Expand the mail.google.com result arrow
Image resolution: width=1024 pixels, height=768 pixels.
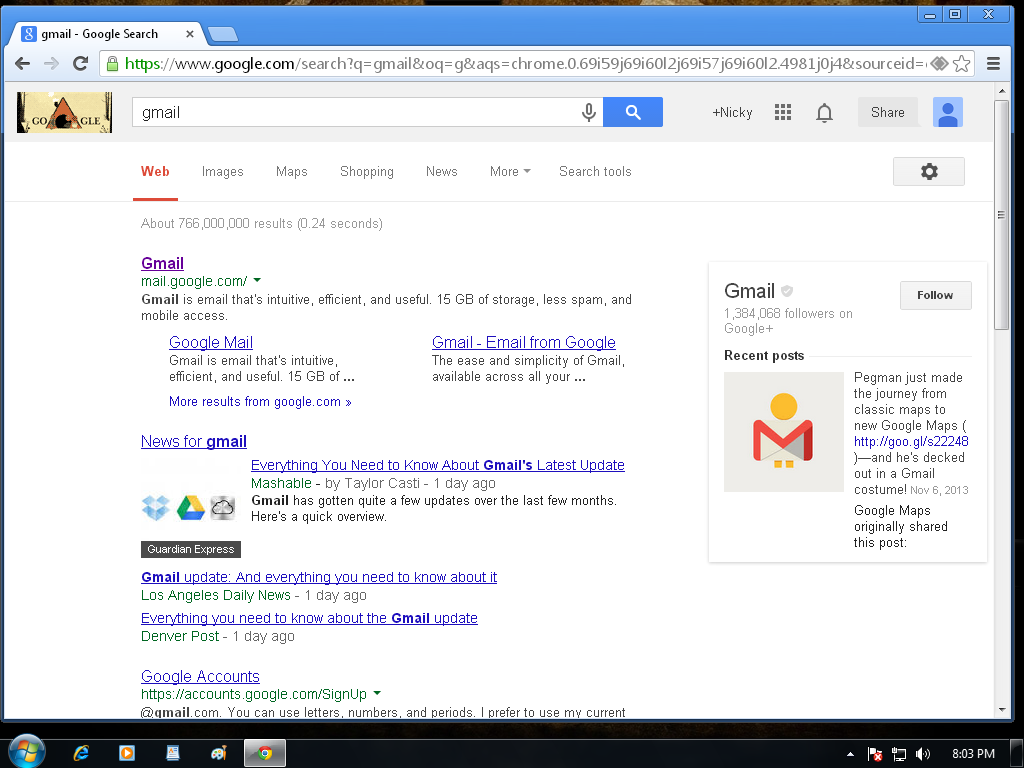(257, 281)
